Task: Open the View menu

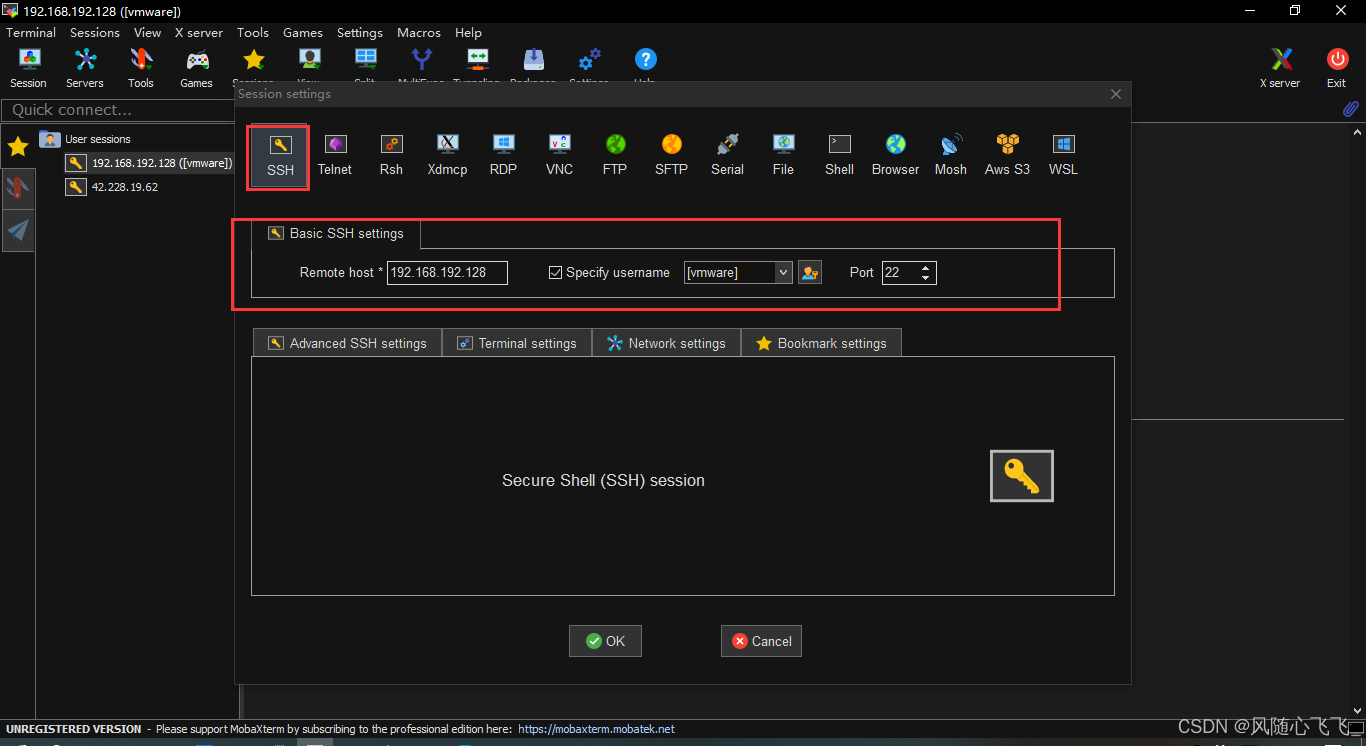Action: pyautogui.click(x=147, y=32)
